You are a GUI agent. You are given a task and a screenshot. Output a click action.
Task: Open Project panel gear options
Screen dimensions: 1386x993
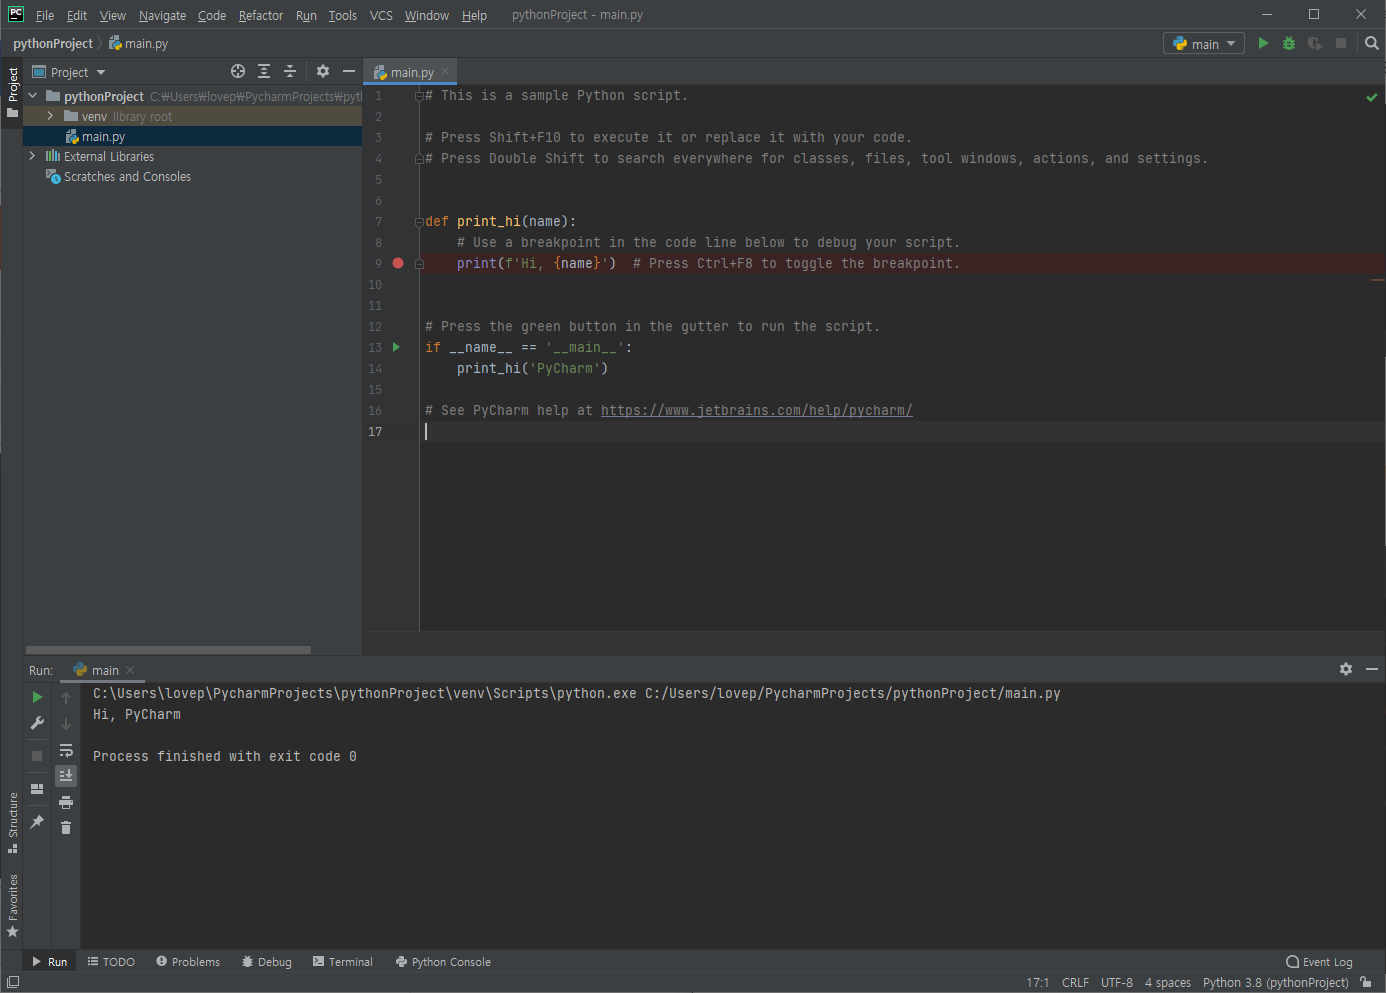point(322,71)
